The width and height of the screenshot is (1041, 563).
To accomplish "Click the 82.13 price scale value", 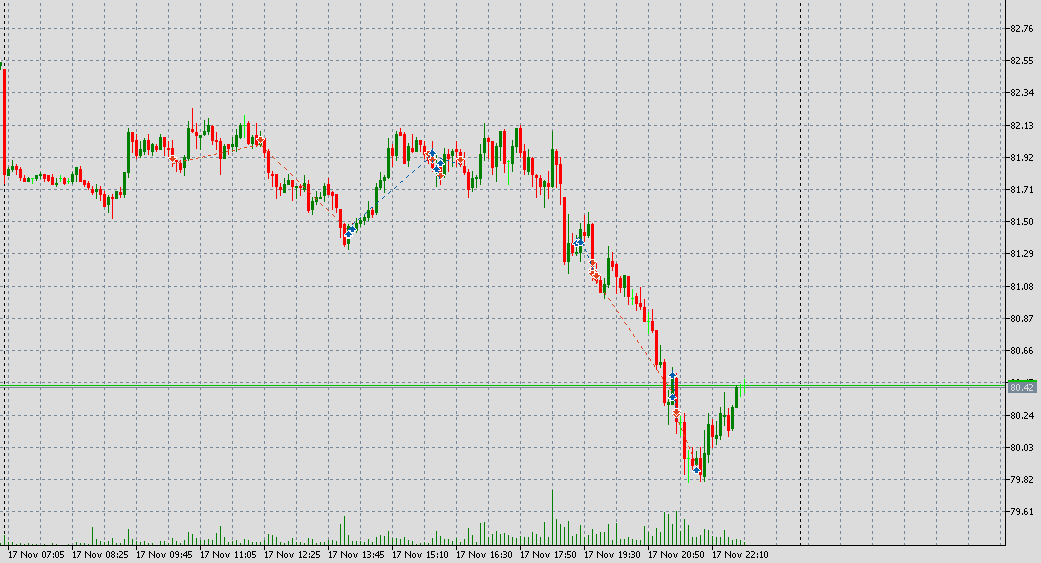I will pos(1021,125).
